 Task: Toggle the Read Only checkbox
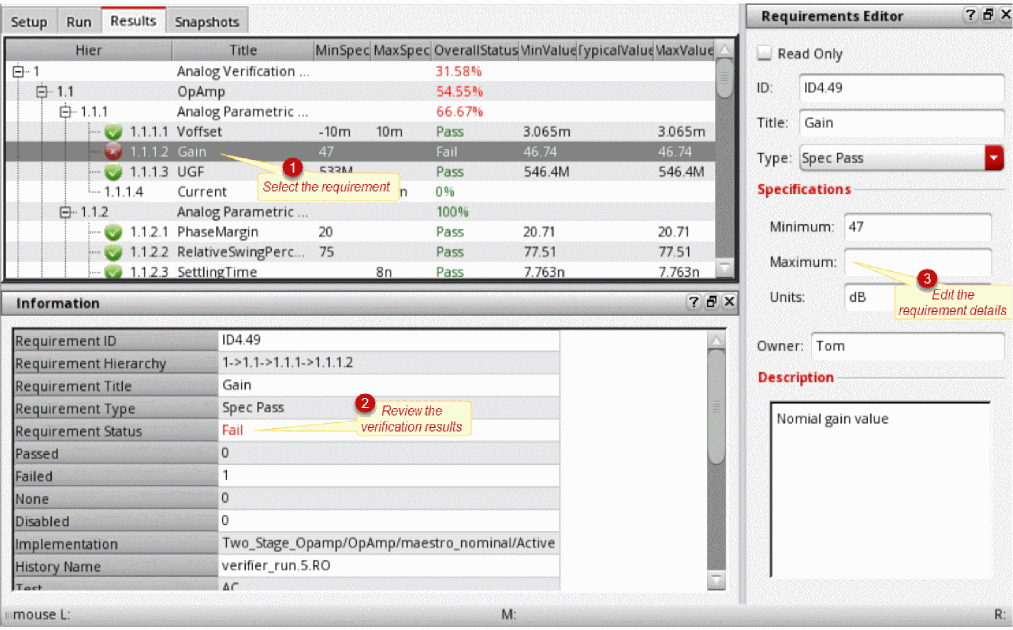click(x=764, y=54)
